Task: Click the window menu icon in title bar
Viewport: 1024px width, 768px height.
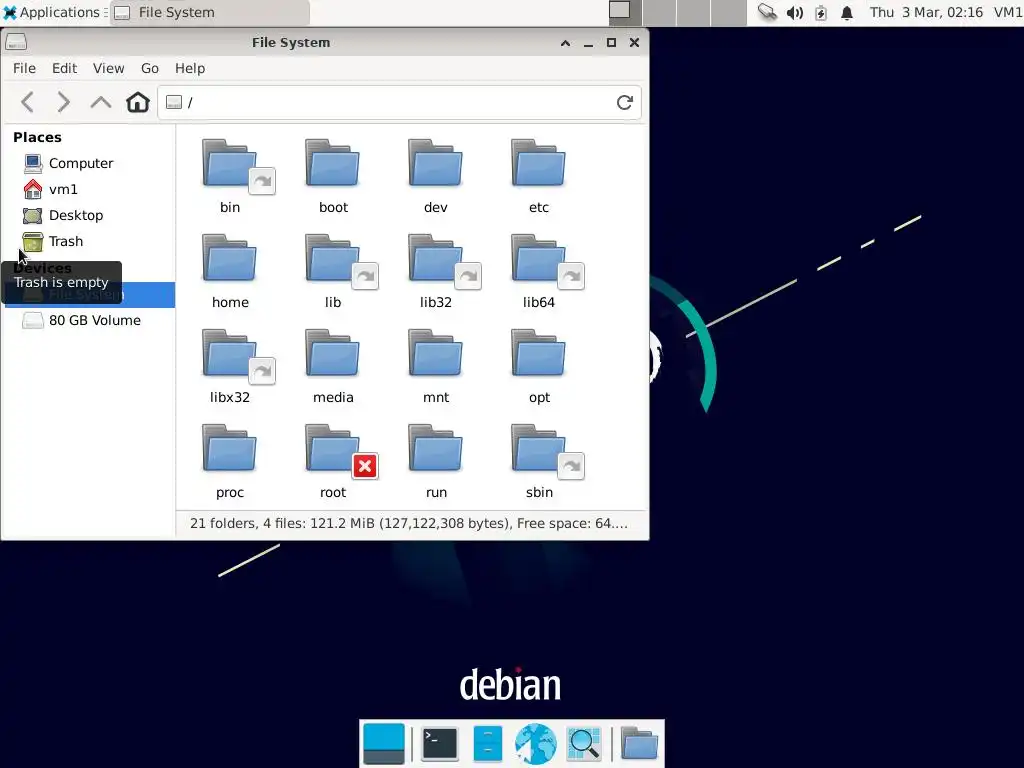Action: tap(16, 42)
